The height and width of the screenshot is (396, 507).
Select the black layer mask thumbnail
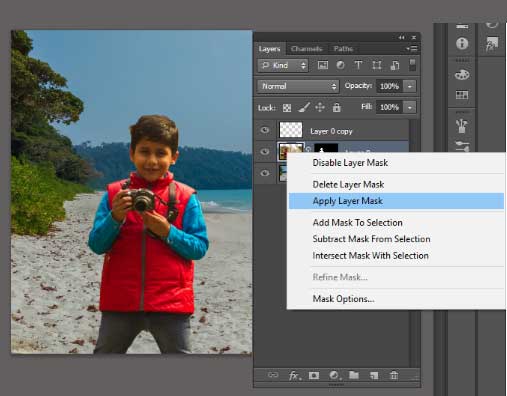(x=326, y=148)
